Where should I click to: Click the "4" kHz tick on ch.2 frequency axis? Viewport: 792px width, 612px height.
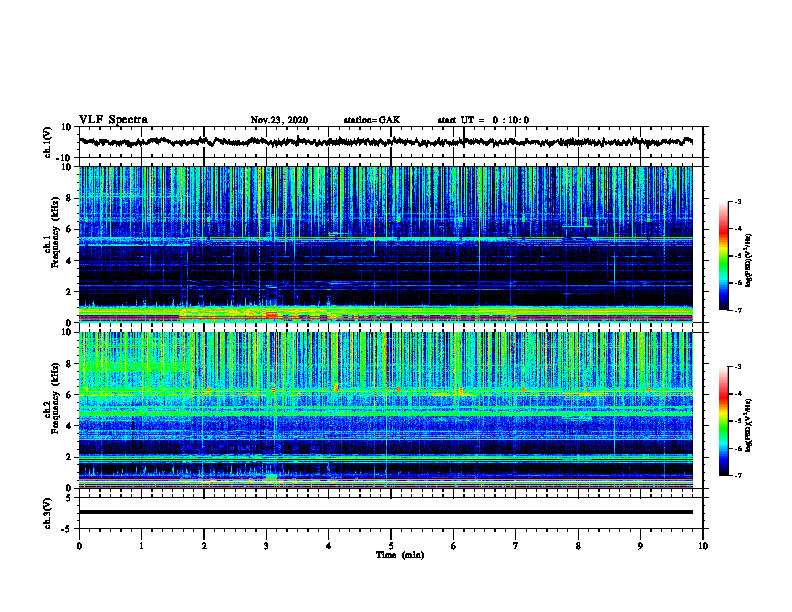pyautogui.click(x=69, y=427)
